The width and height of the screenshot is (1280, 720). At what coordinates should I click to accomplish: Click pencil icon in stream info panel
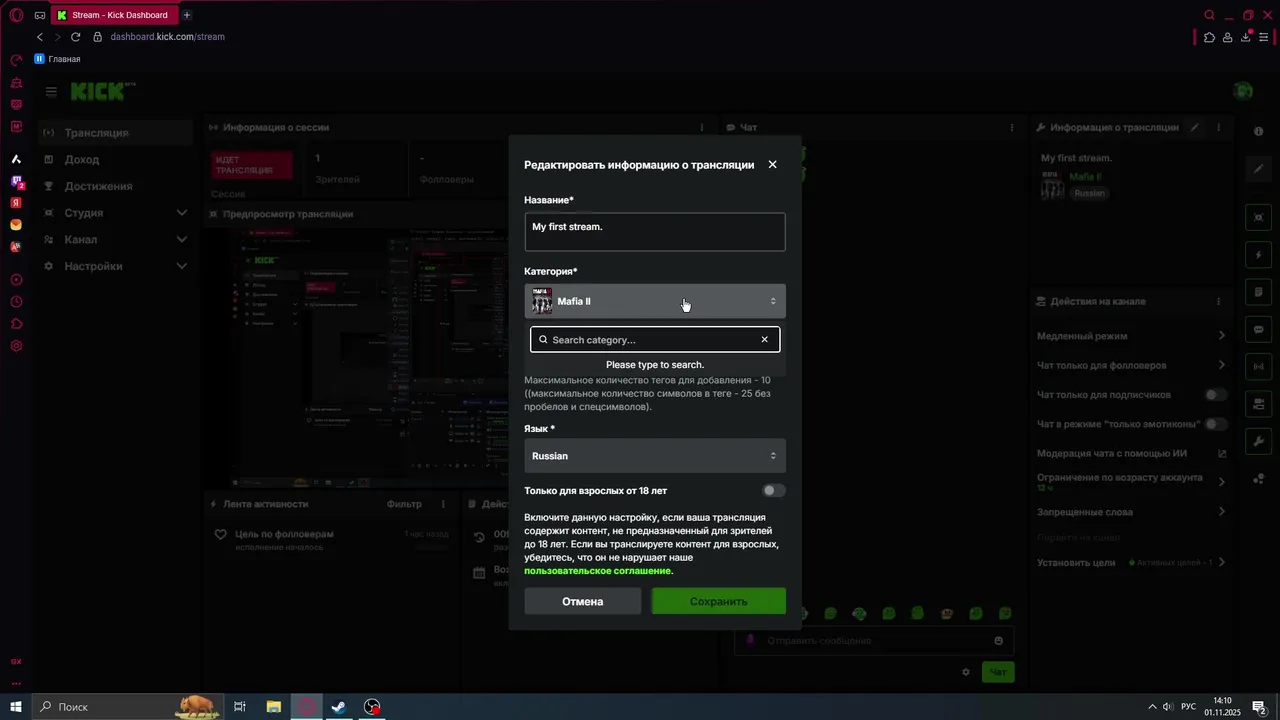pyautogui.click(x=1195, y=128)
